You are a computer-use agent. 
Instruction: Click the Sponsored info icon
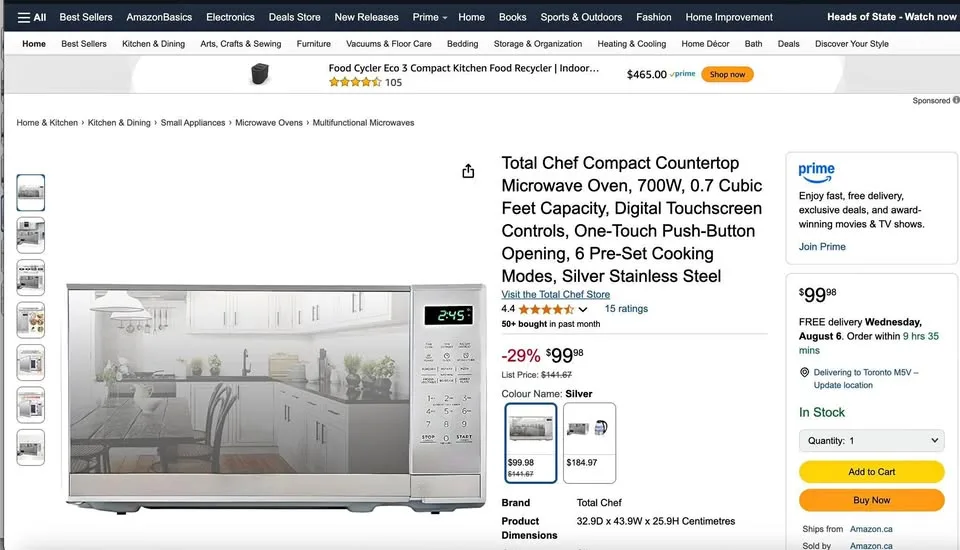[x=956, y=100]
